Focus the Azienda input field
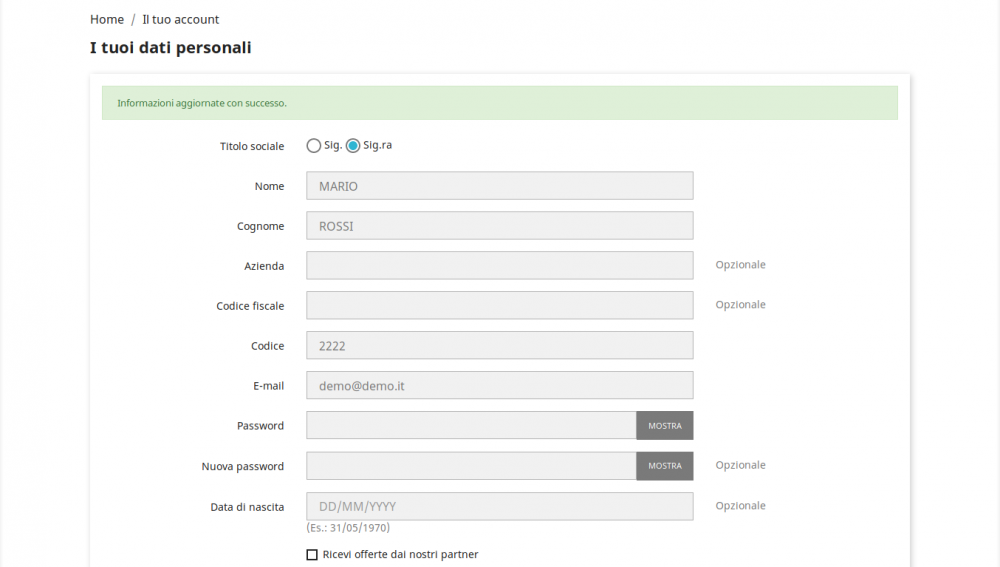 tap(499, 265)
